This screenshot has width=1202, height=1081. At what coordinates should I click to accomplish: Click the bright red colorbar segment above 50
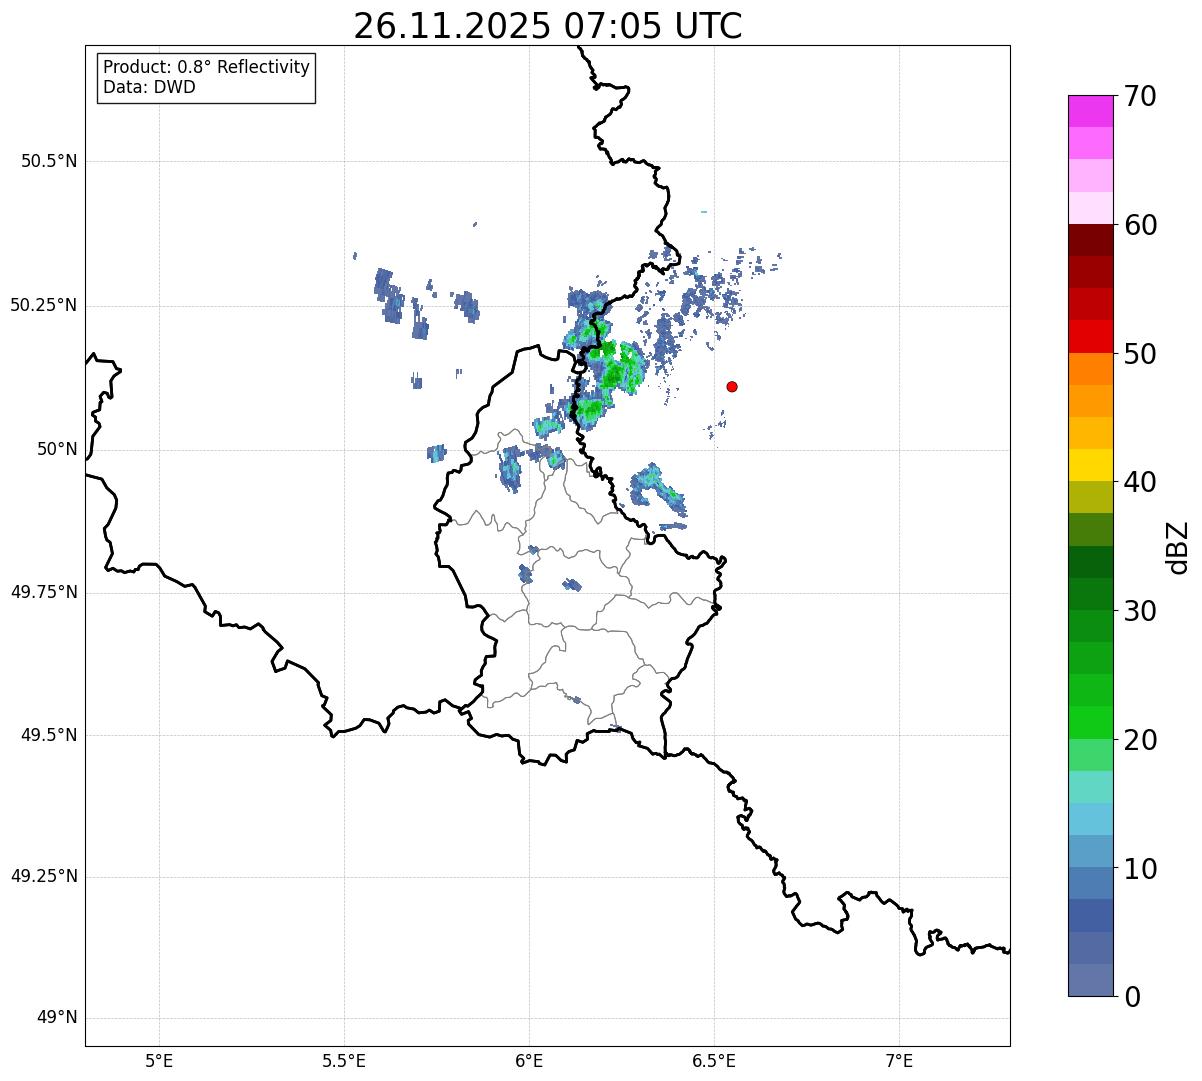click(1090, 337)
